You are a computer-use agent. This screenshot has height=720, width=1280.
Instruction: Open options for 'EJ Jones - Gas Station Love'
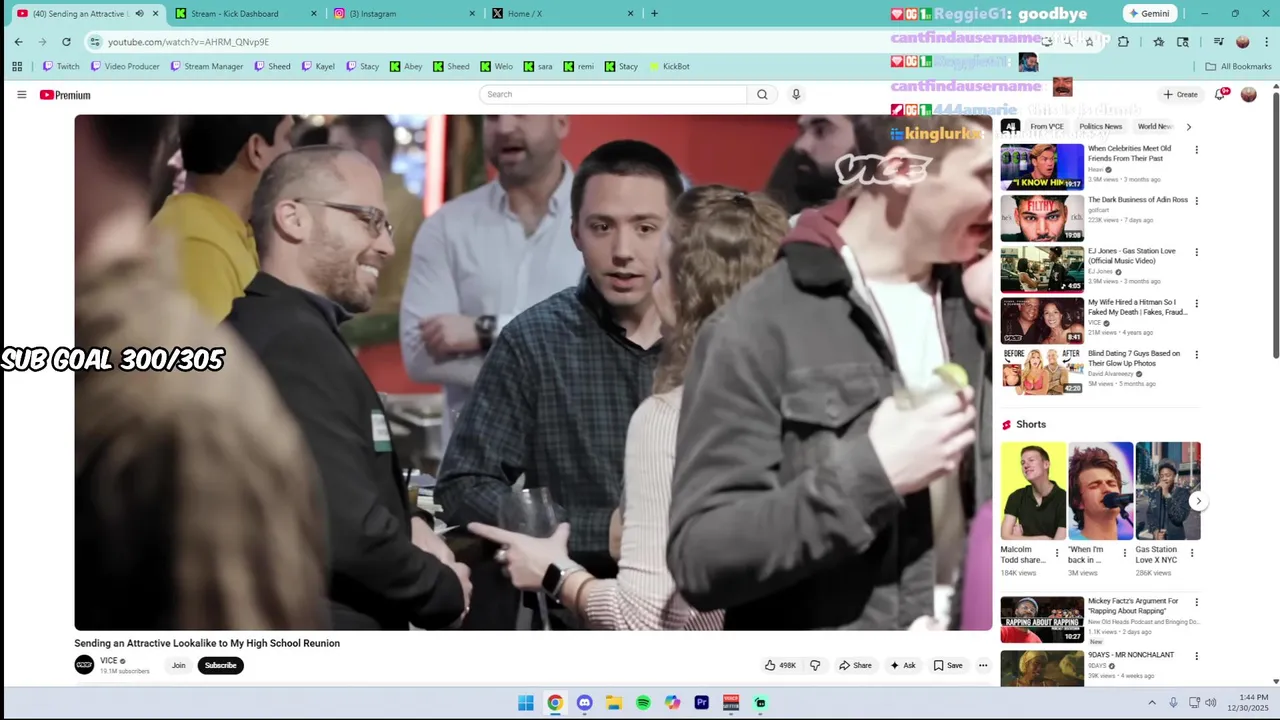[1196, 252]
